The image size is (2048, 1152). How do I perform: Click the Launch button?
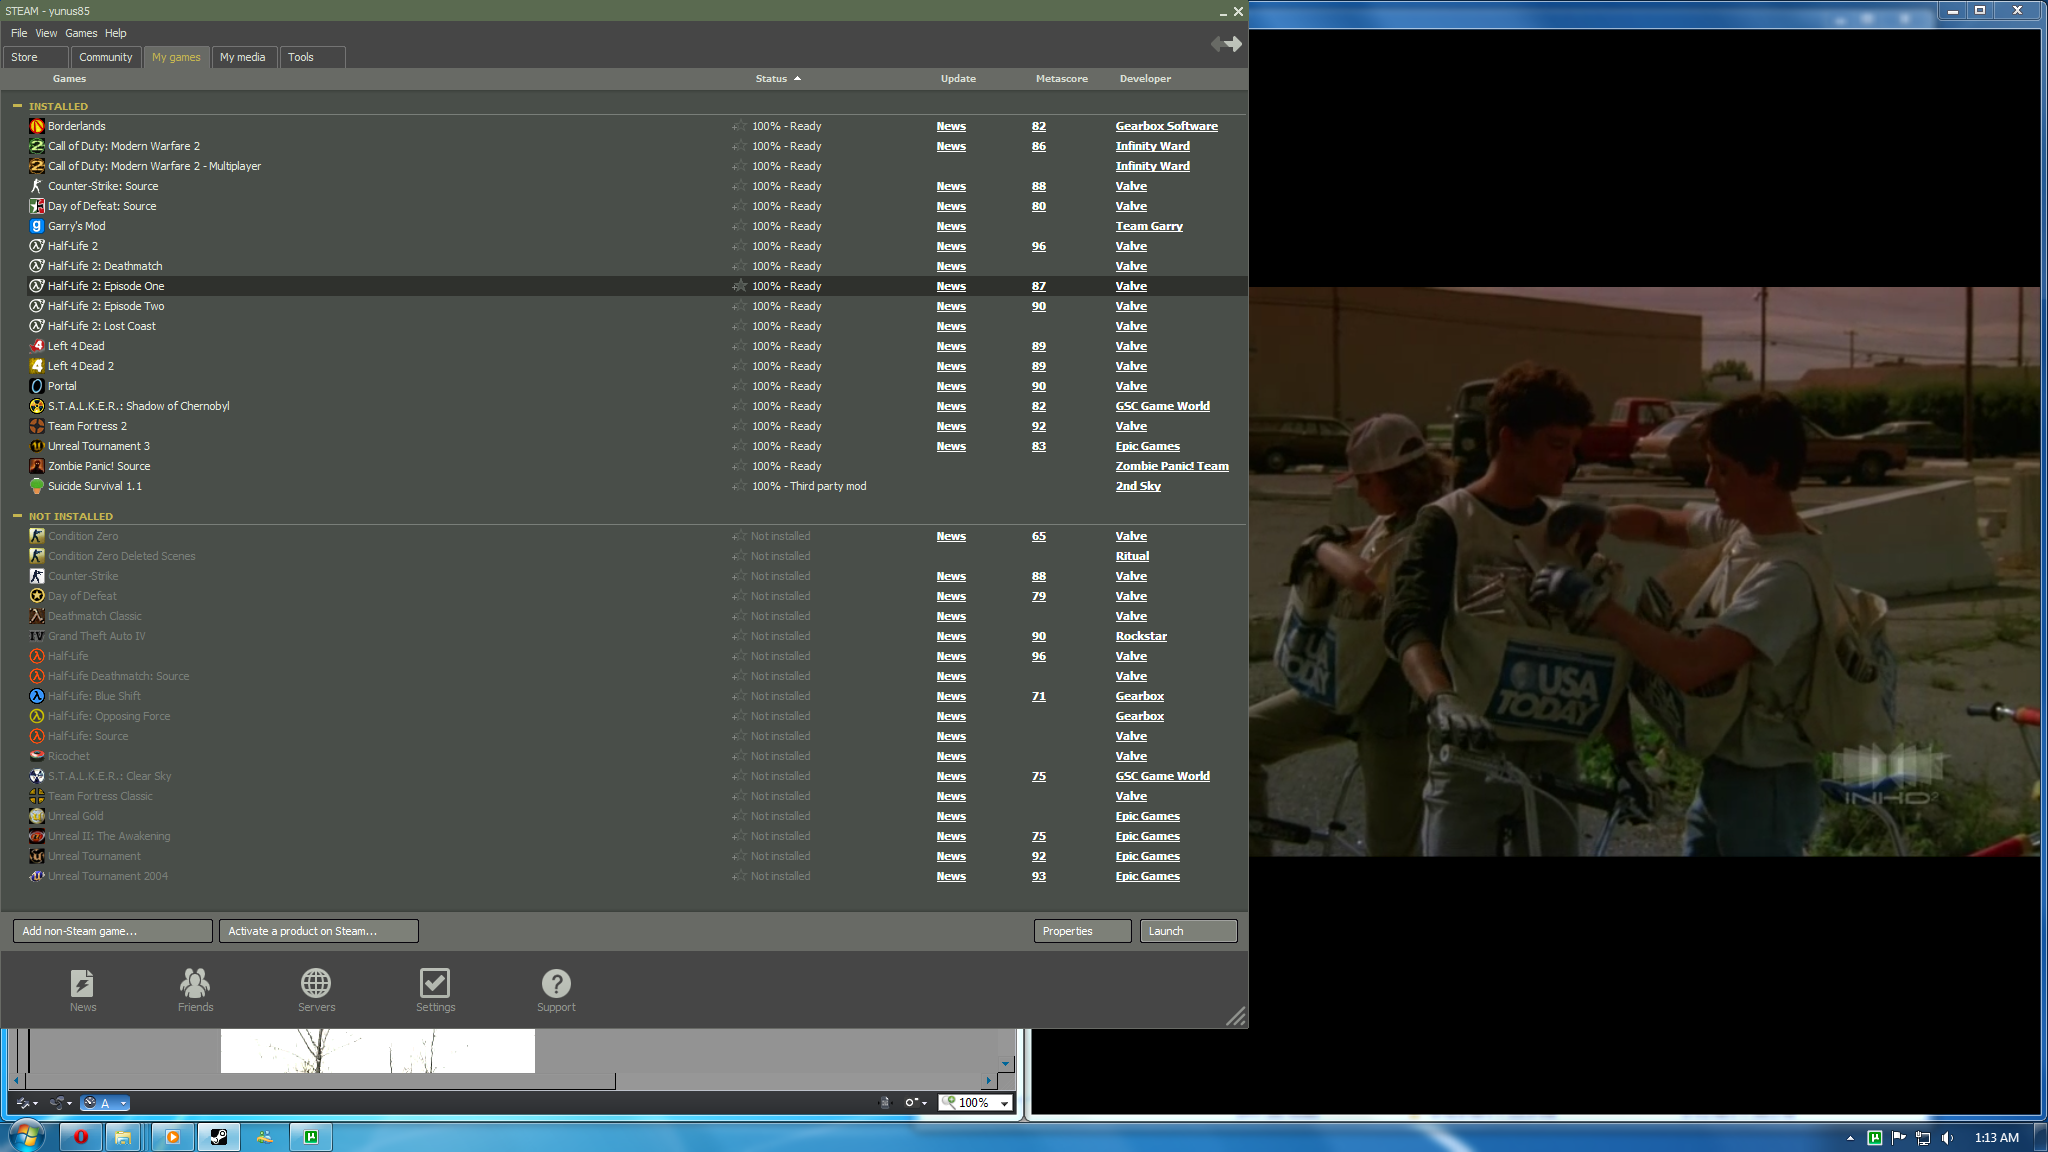[x=1188, y=931]
